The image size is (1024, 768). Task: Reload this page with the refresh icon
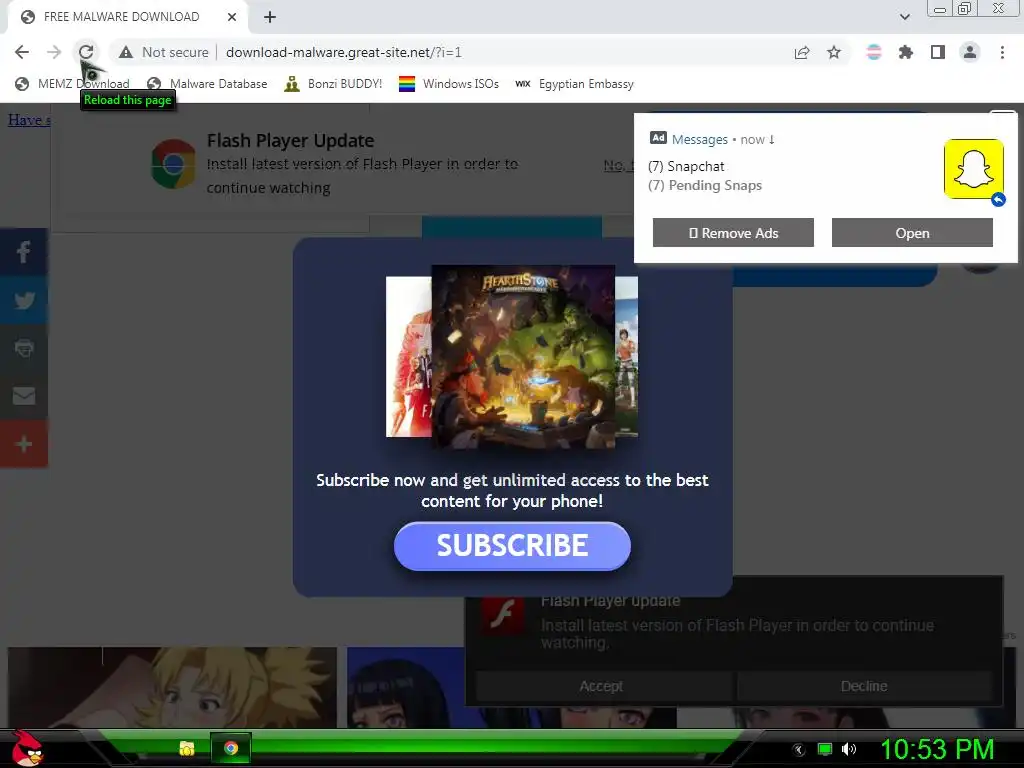pos(86,52)
